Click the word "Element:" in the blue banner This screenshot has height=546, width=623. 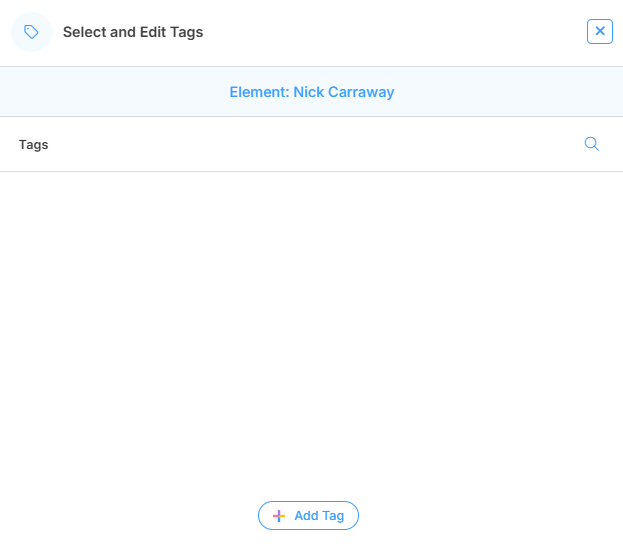click(259, 92)
